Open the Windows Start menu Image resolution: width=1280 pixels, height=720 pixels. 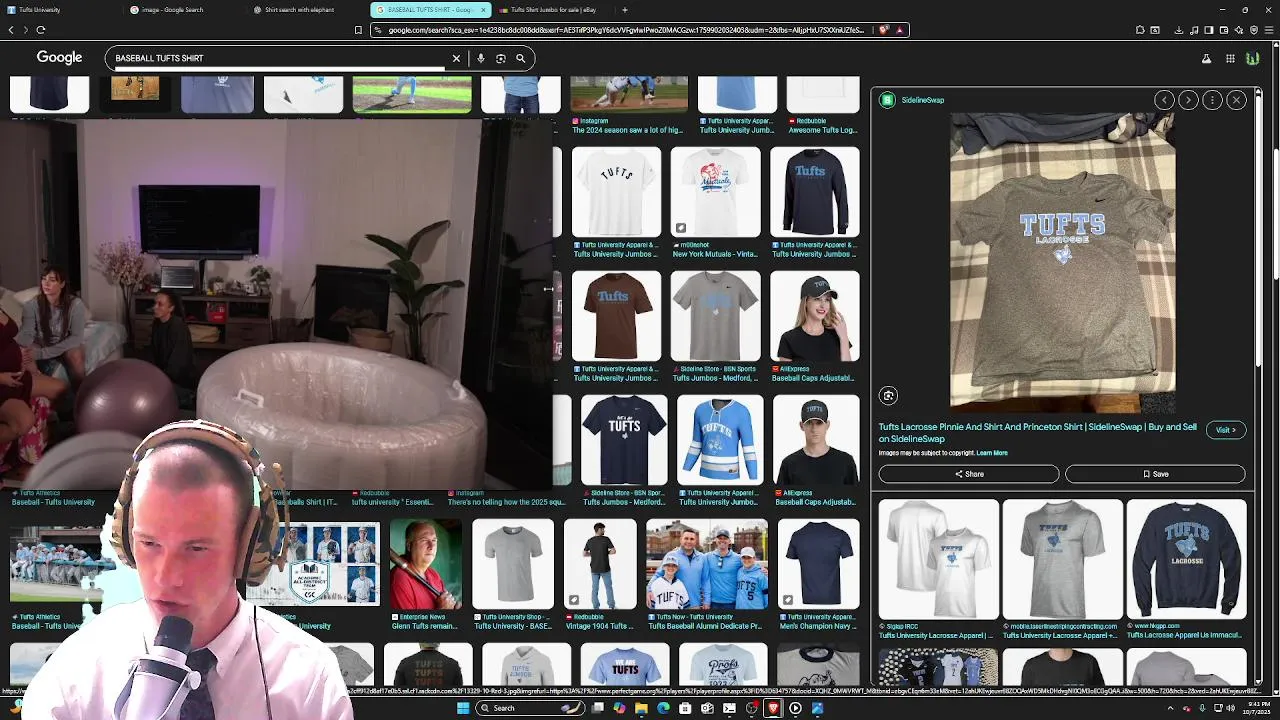coord(462,708)
